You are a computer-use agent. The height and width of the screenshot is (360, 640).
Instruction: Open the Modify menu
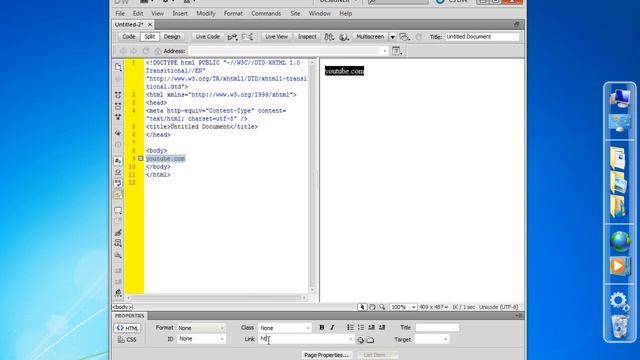pos(206,13)
